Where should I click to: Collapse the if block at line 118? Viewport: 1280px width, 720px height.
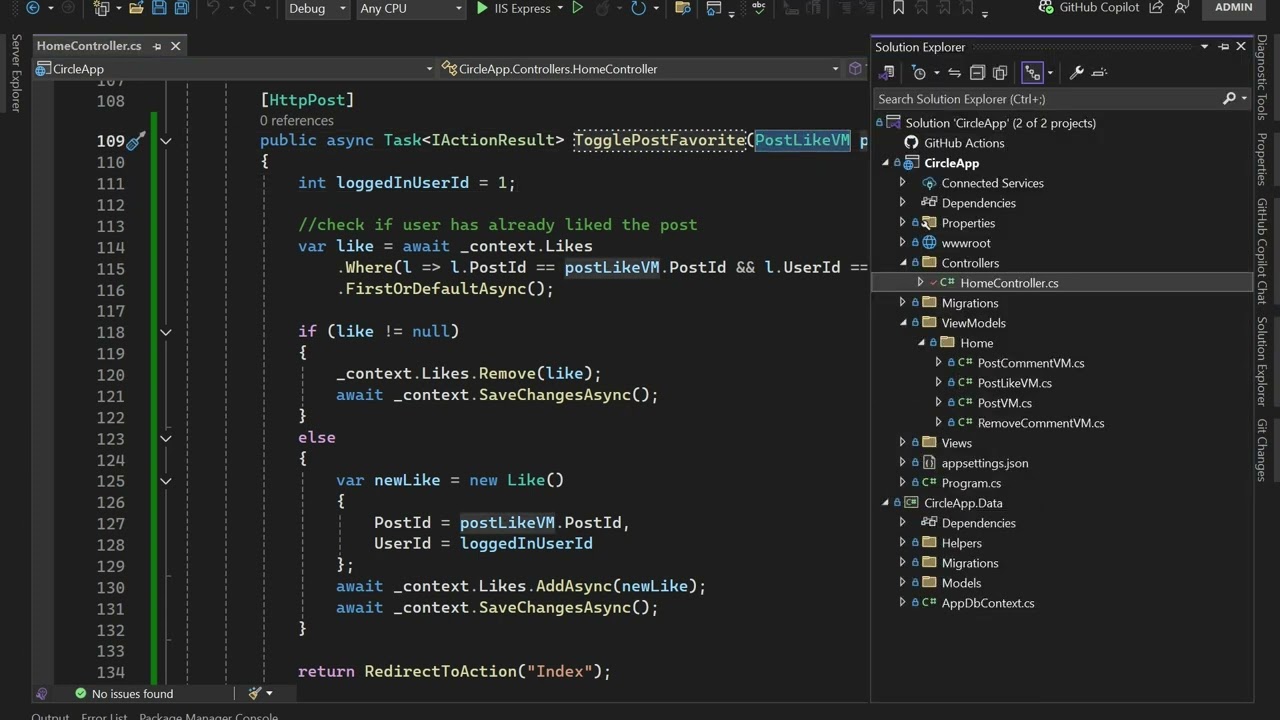click(166, 332)
